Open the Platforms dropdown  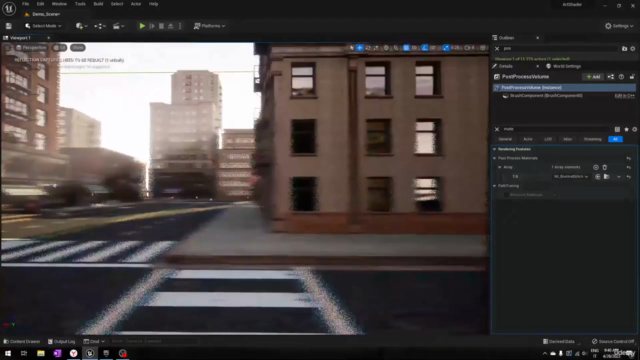click(x=209, y=26)
